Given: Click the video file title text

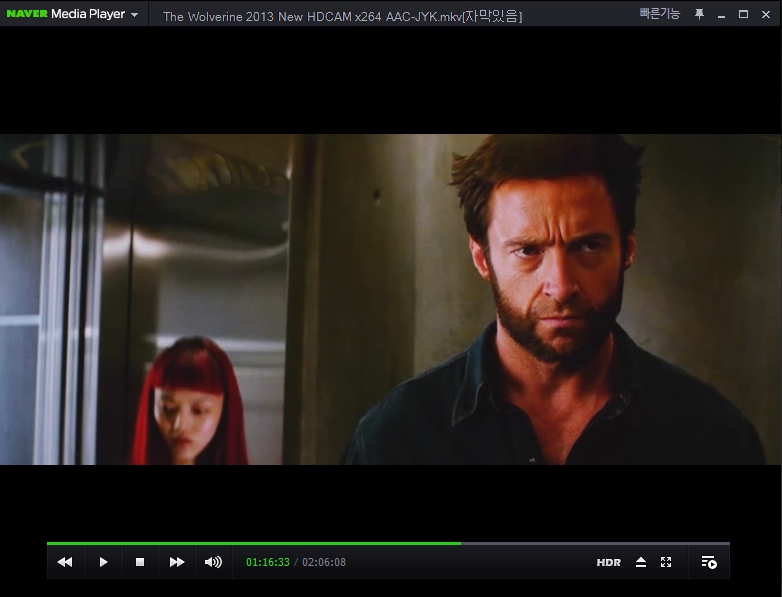Looking at the screenshot, I should pos(342,16).
